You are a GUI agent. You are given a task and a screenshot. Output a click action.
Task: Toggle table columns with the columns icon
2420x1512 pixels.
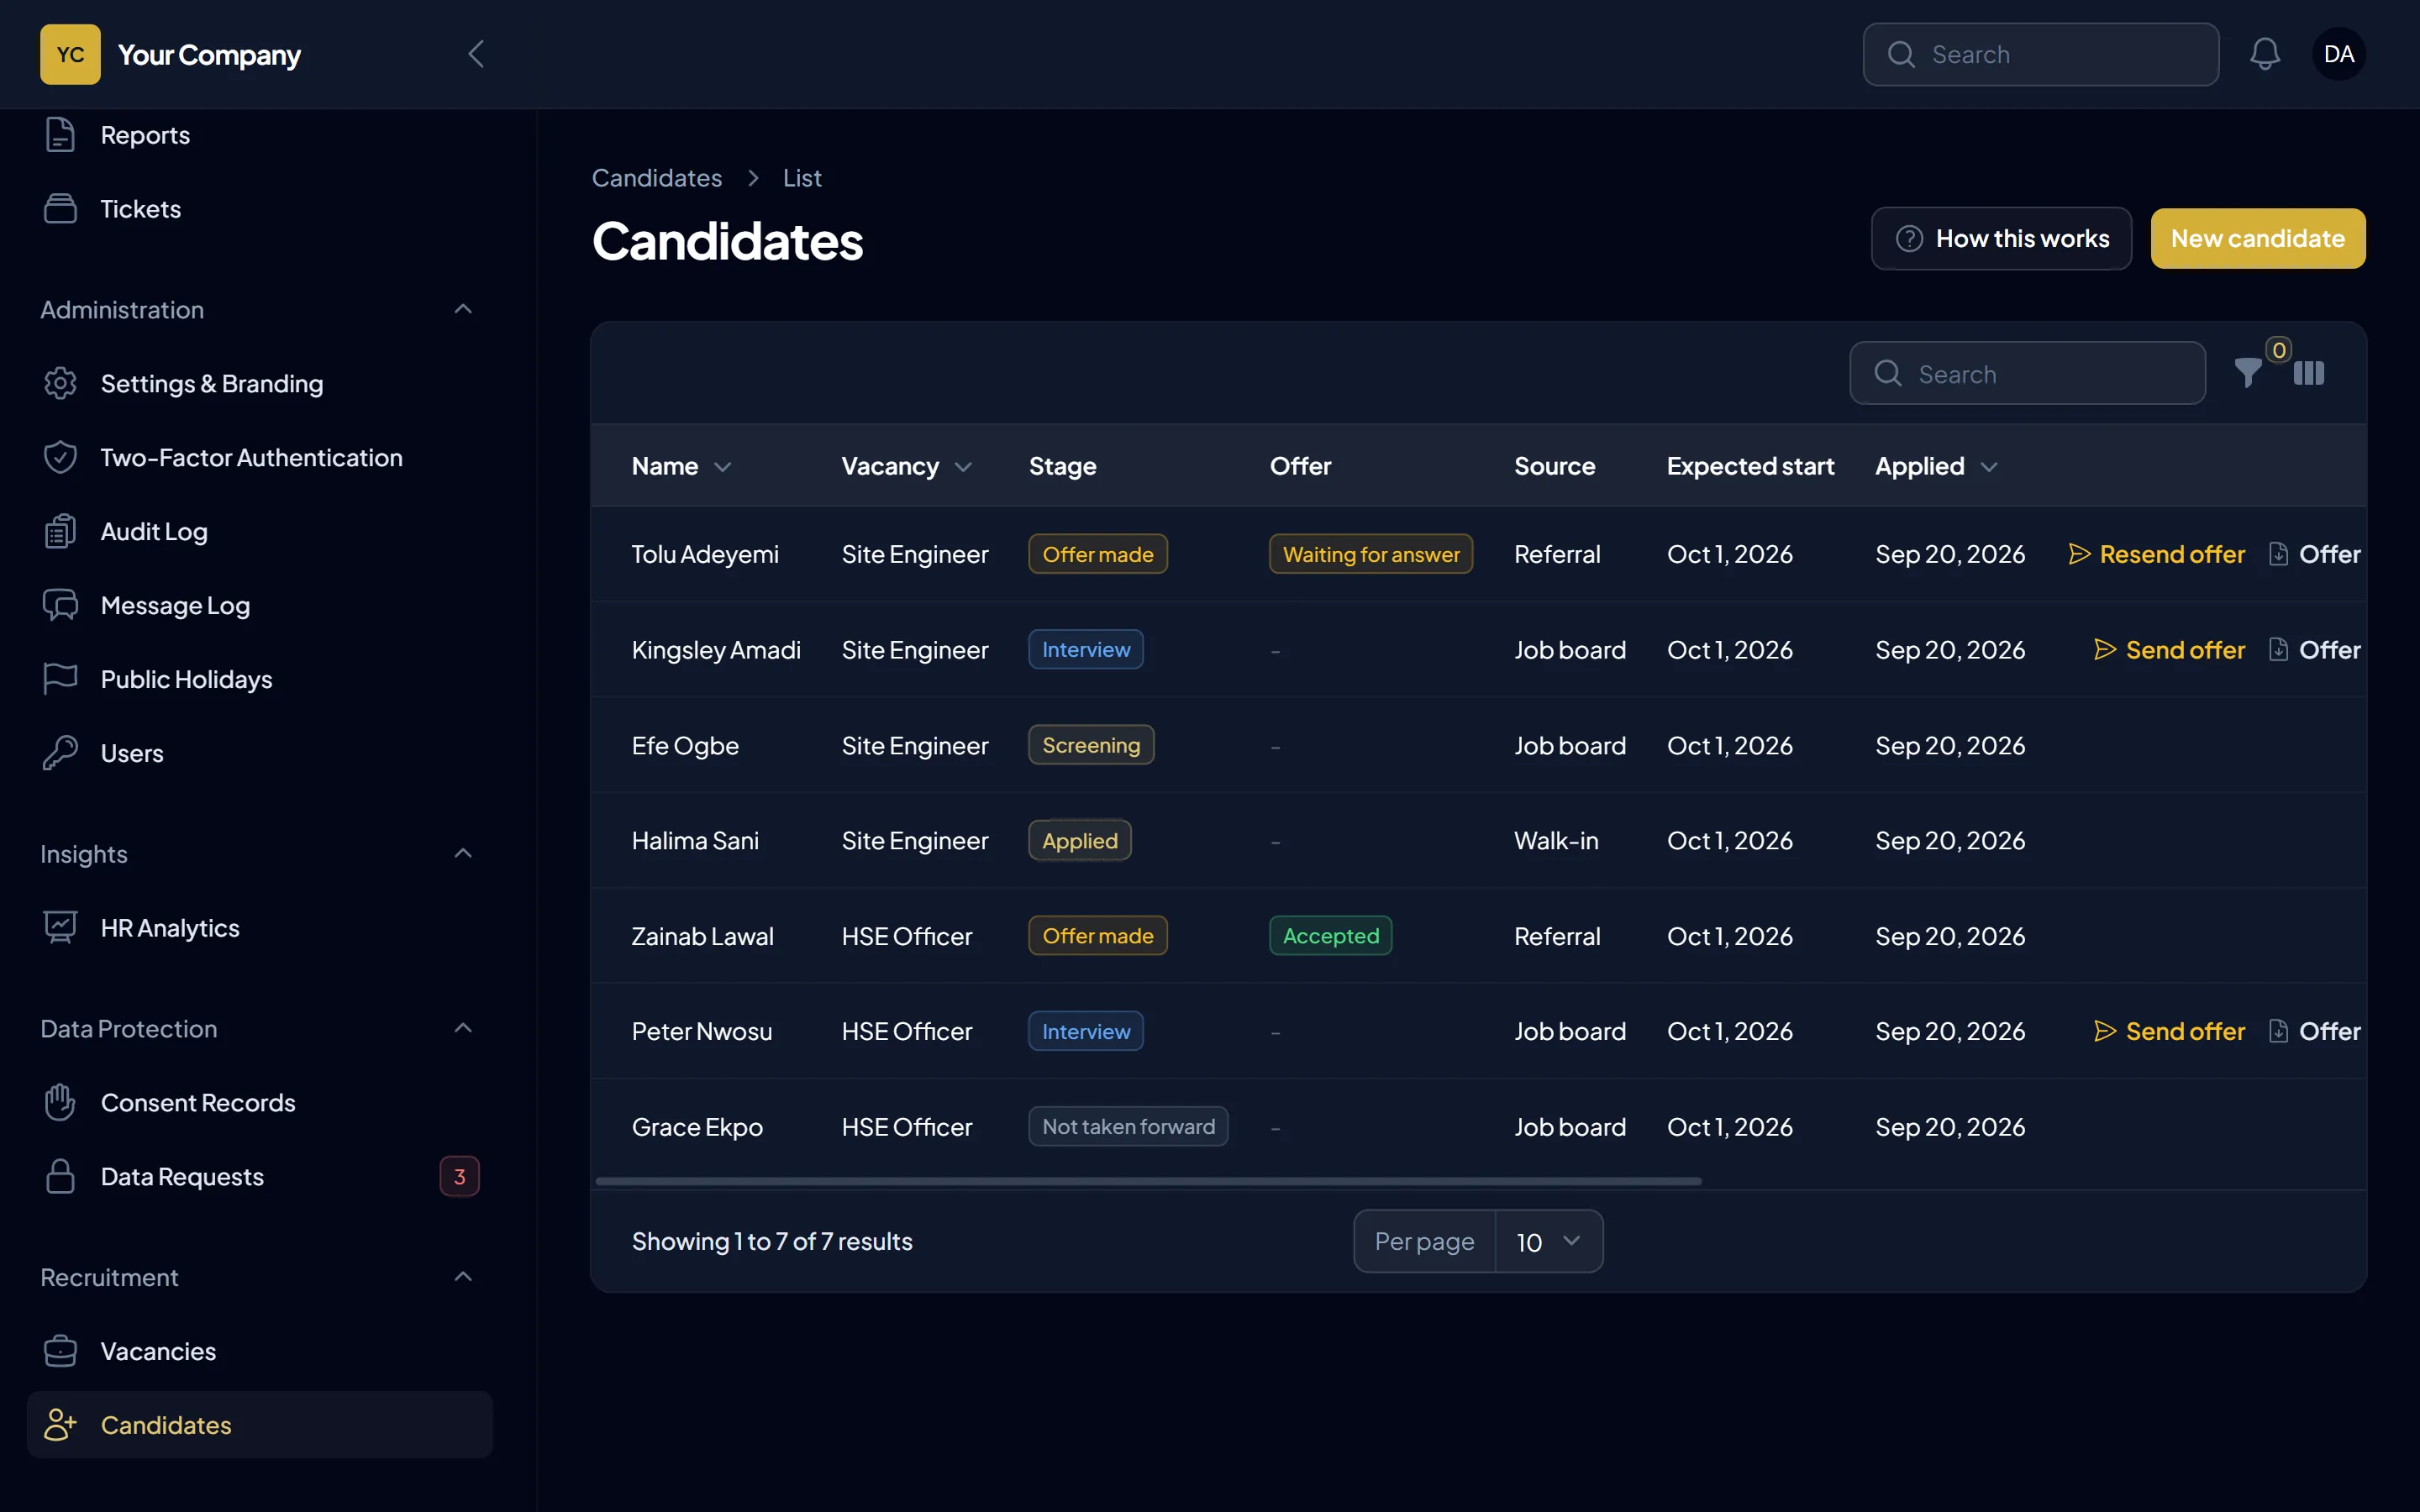pos(2308,373)
